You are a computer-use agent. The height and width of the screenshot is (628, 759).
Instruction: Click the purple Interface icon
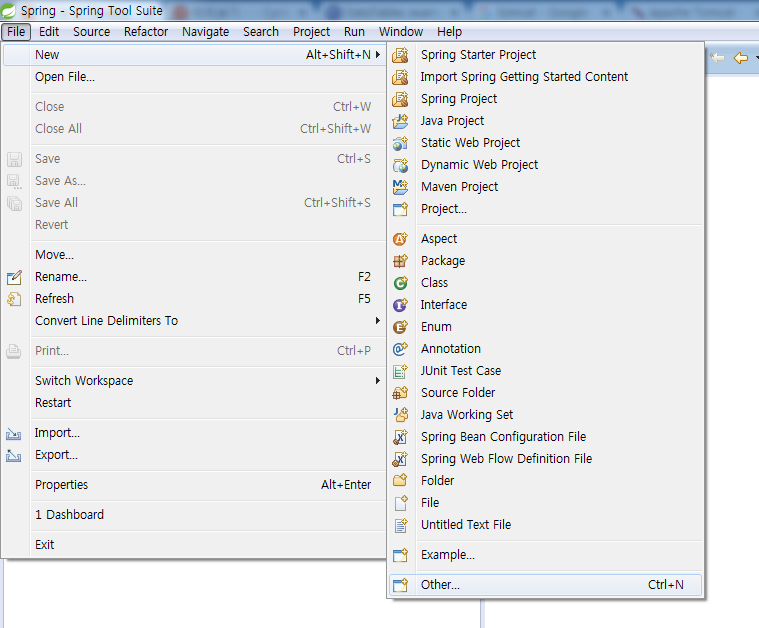click(x=400, y=305)
